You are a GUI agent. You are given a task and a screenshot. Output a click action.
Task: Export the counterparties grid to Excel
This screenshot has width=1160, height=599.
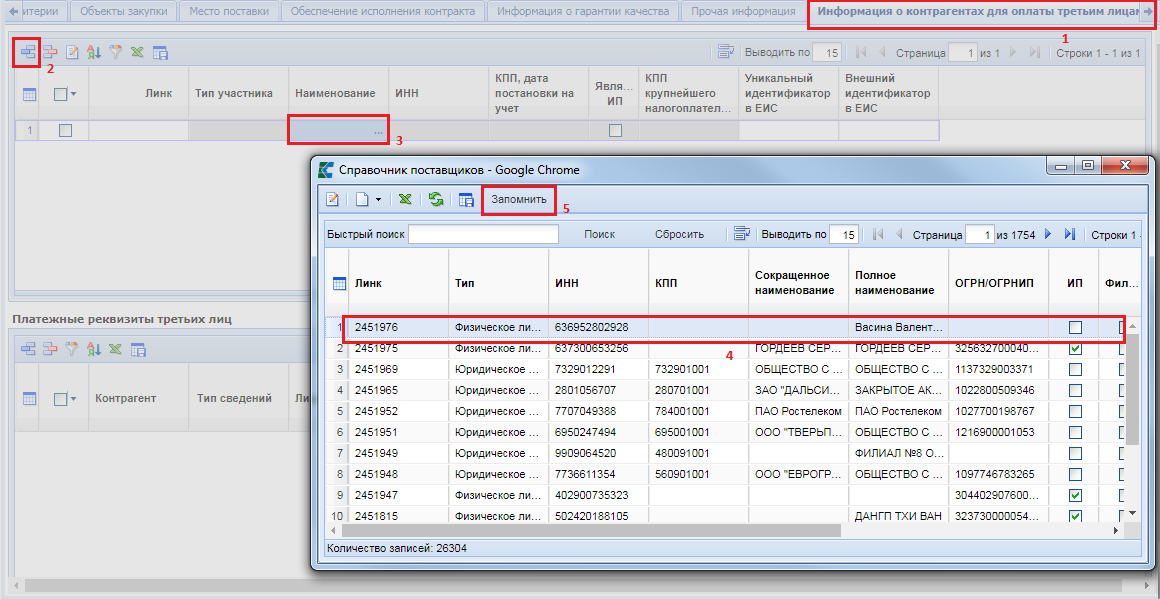click(x=137, y=53)
